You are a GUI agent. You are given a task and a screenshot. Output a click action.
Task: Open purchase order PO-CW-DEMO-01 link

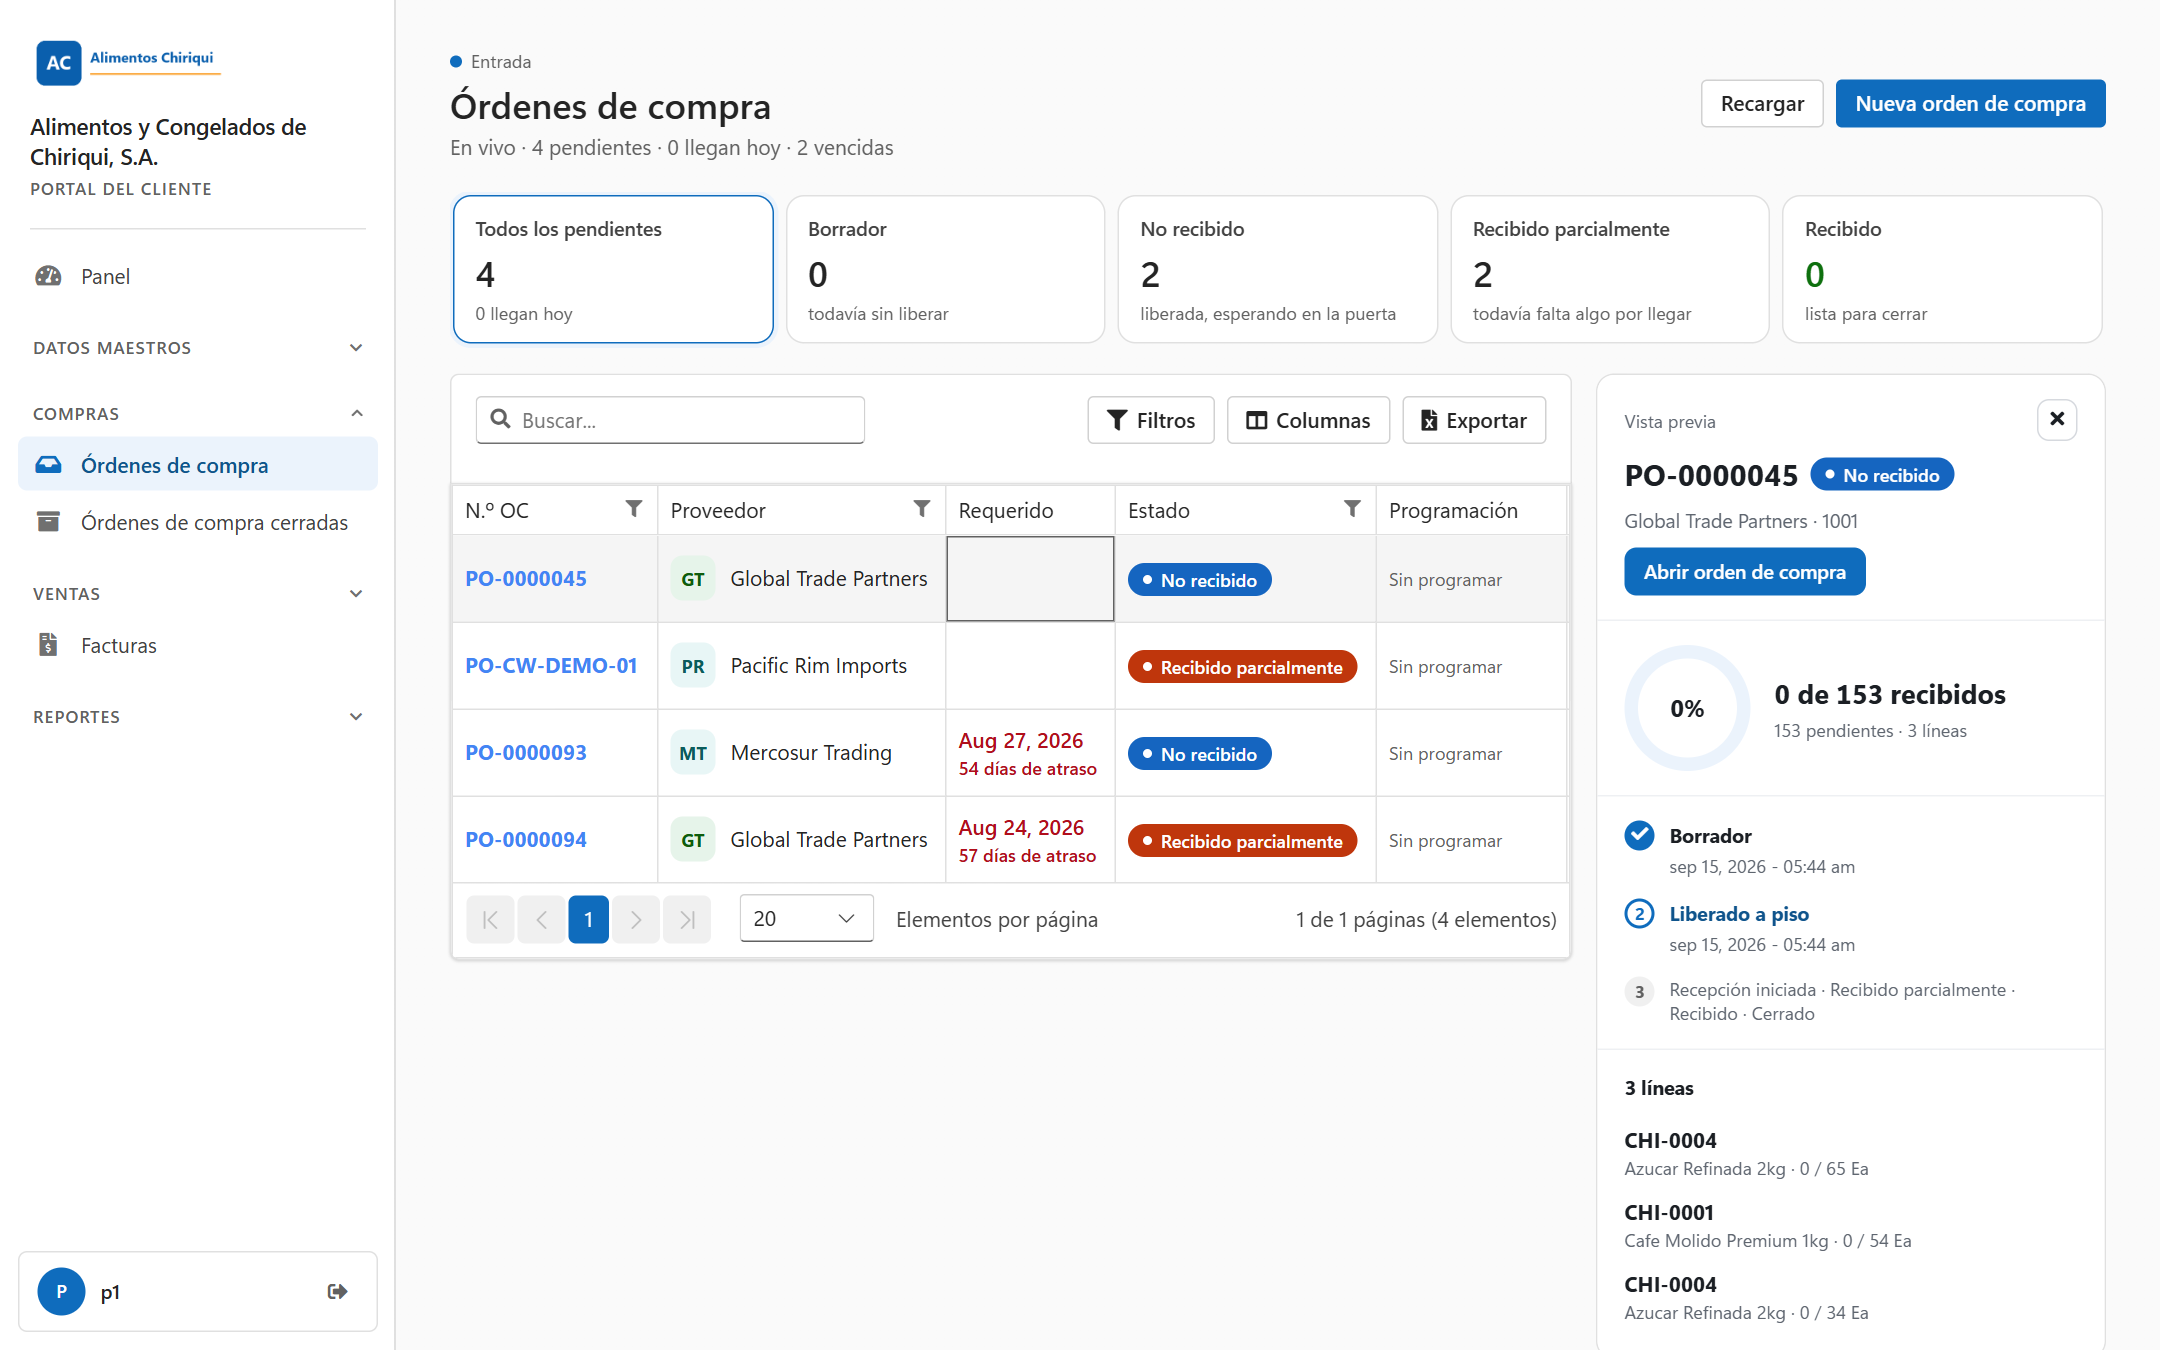tap(551, 666)
